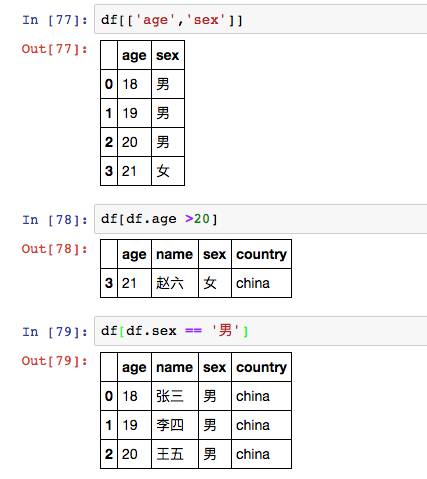Click the 女 cell in Out[77] table
This screenshot has height=479, width=427.
(168, 171)
